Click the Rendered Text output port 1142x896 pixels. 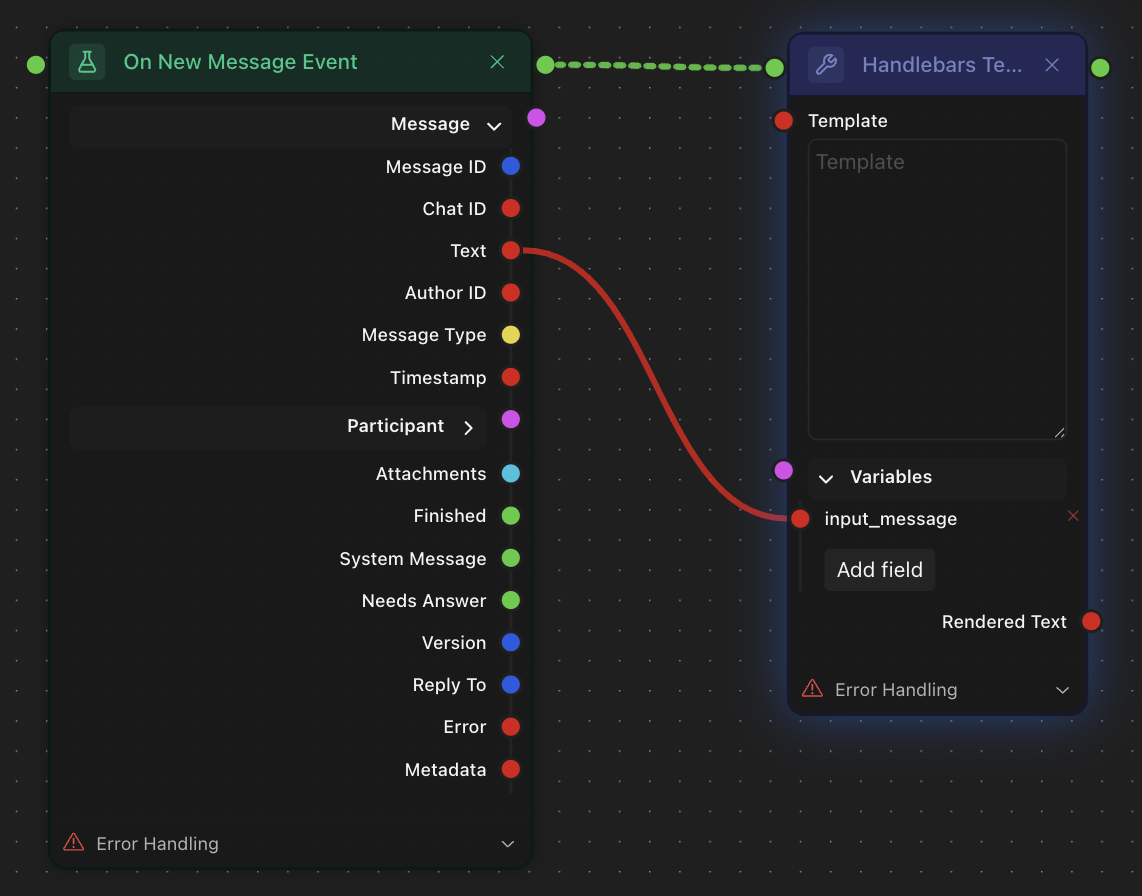pos(1091,622)
